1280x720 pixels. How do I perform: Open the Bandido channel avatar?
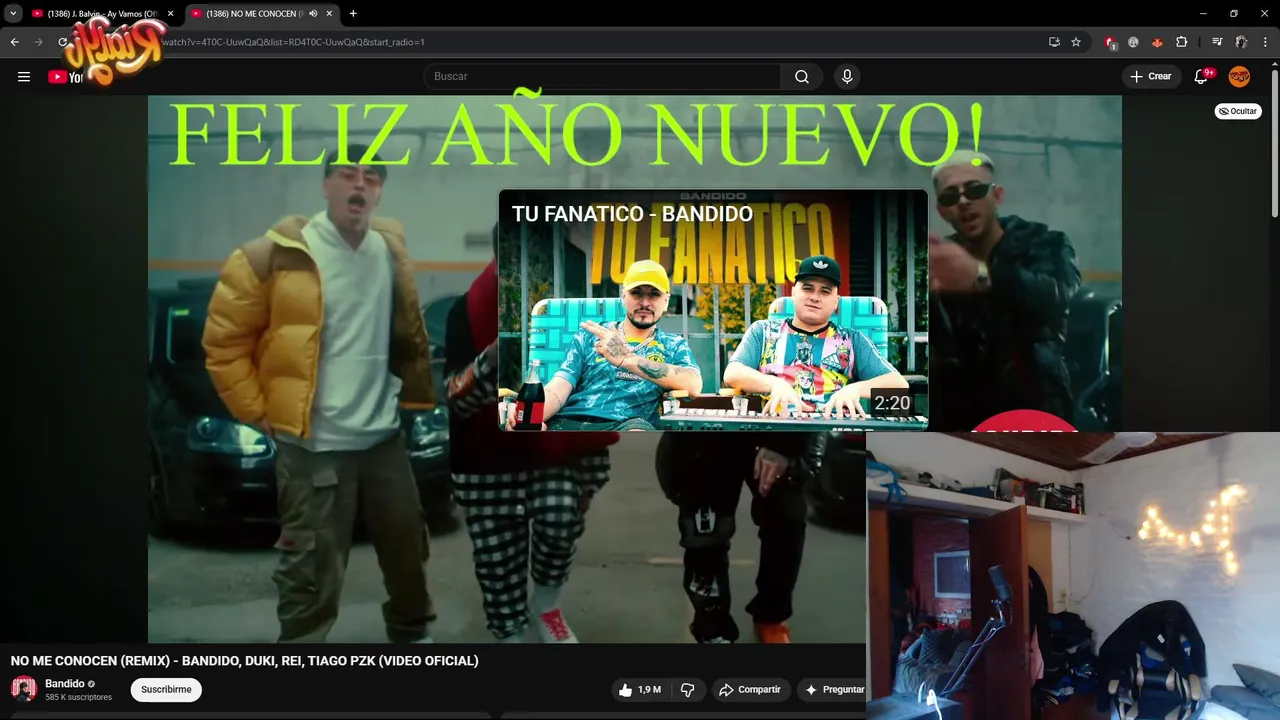[24, 689]
